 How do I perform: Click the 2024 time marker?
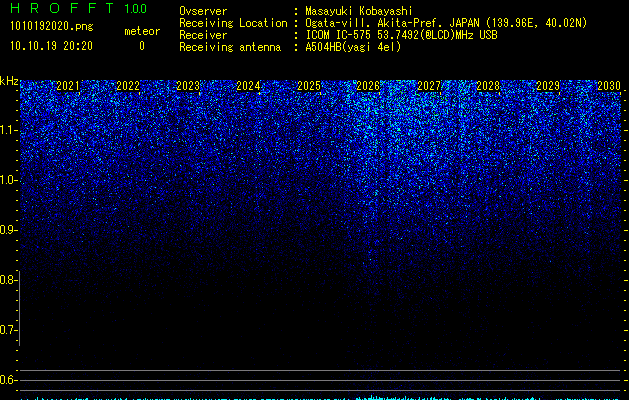click(248, 86)
